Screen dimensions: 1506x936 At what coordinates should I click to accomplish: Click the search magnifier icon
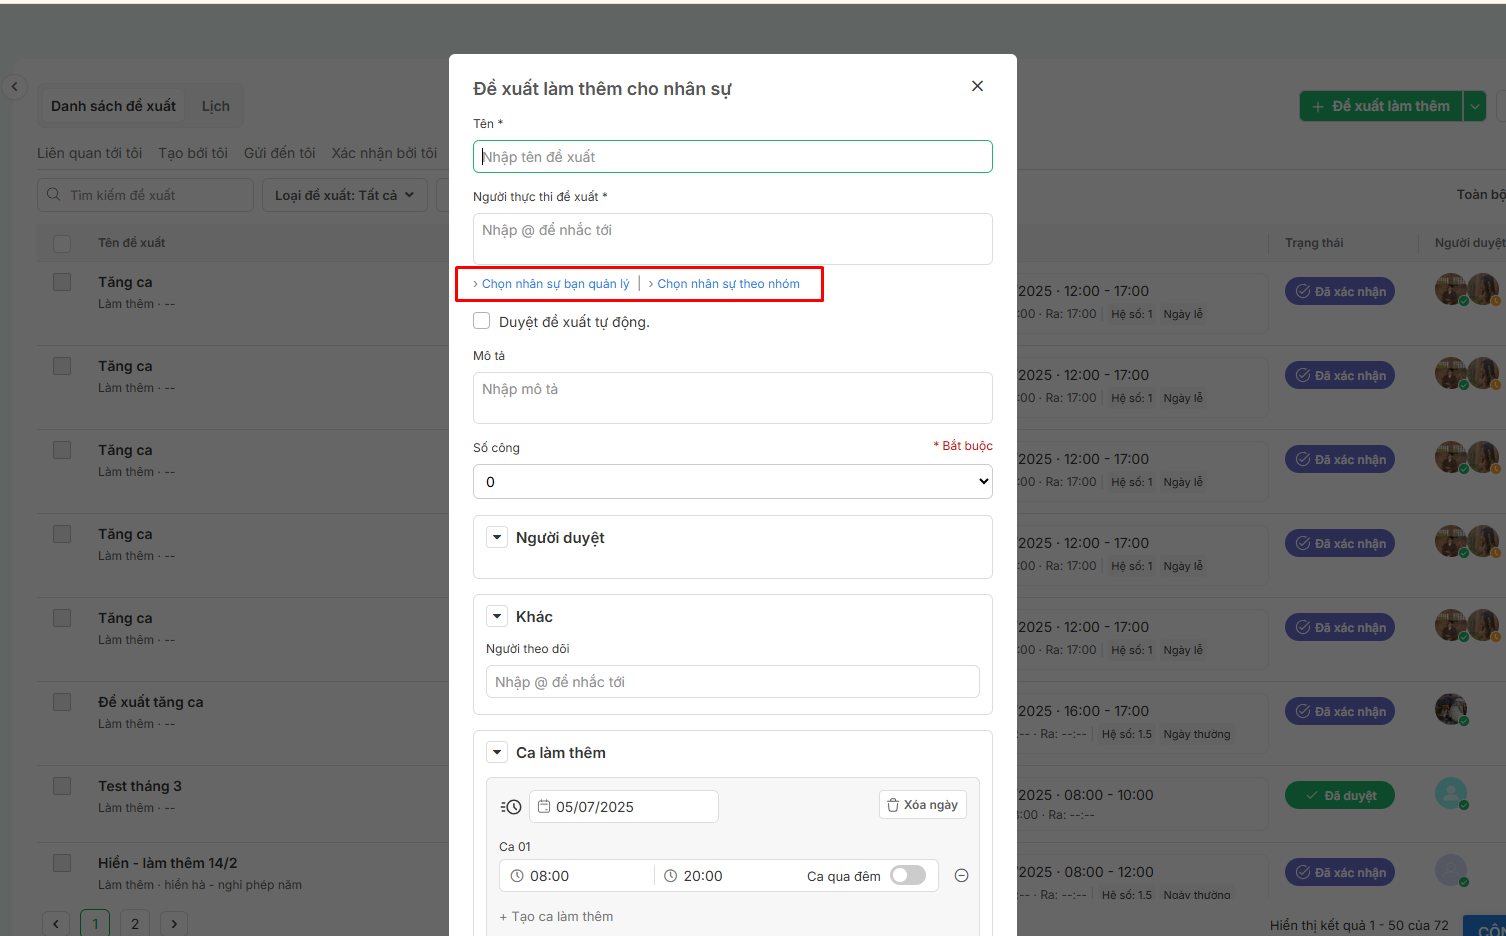(54, 194)
